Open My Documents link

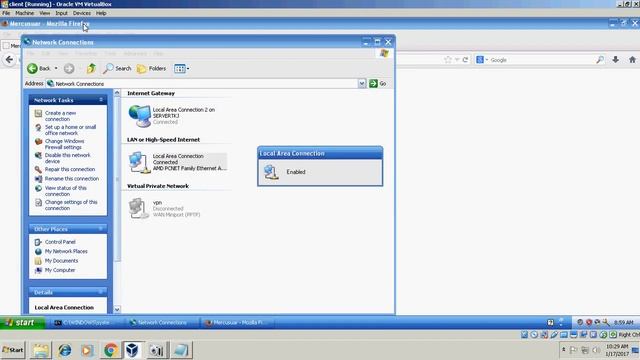click(61, 260)
